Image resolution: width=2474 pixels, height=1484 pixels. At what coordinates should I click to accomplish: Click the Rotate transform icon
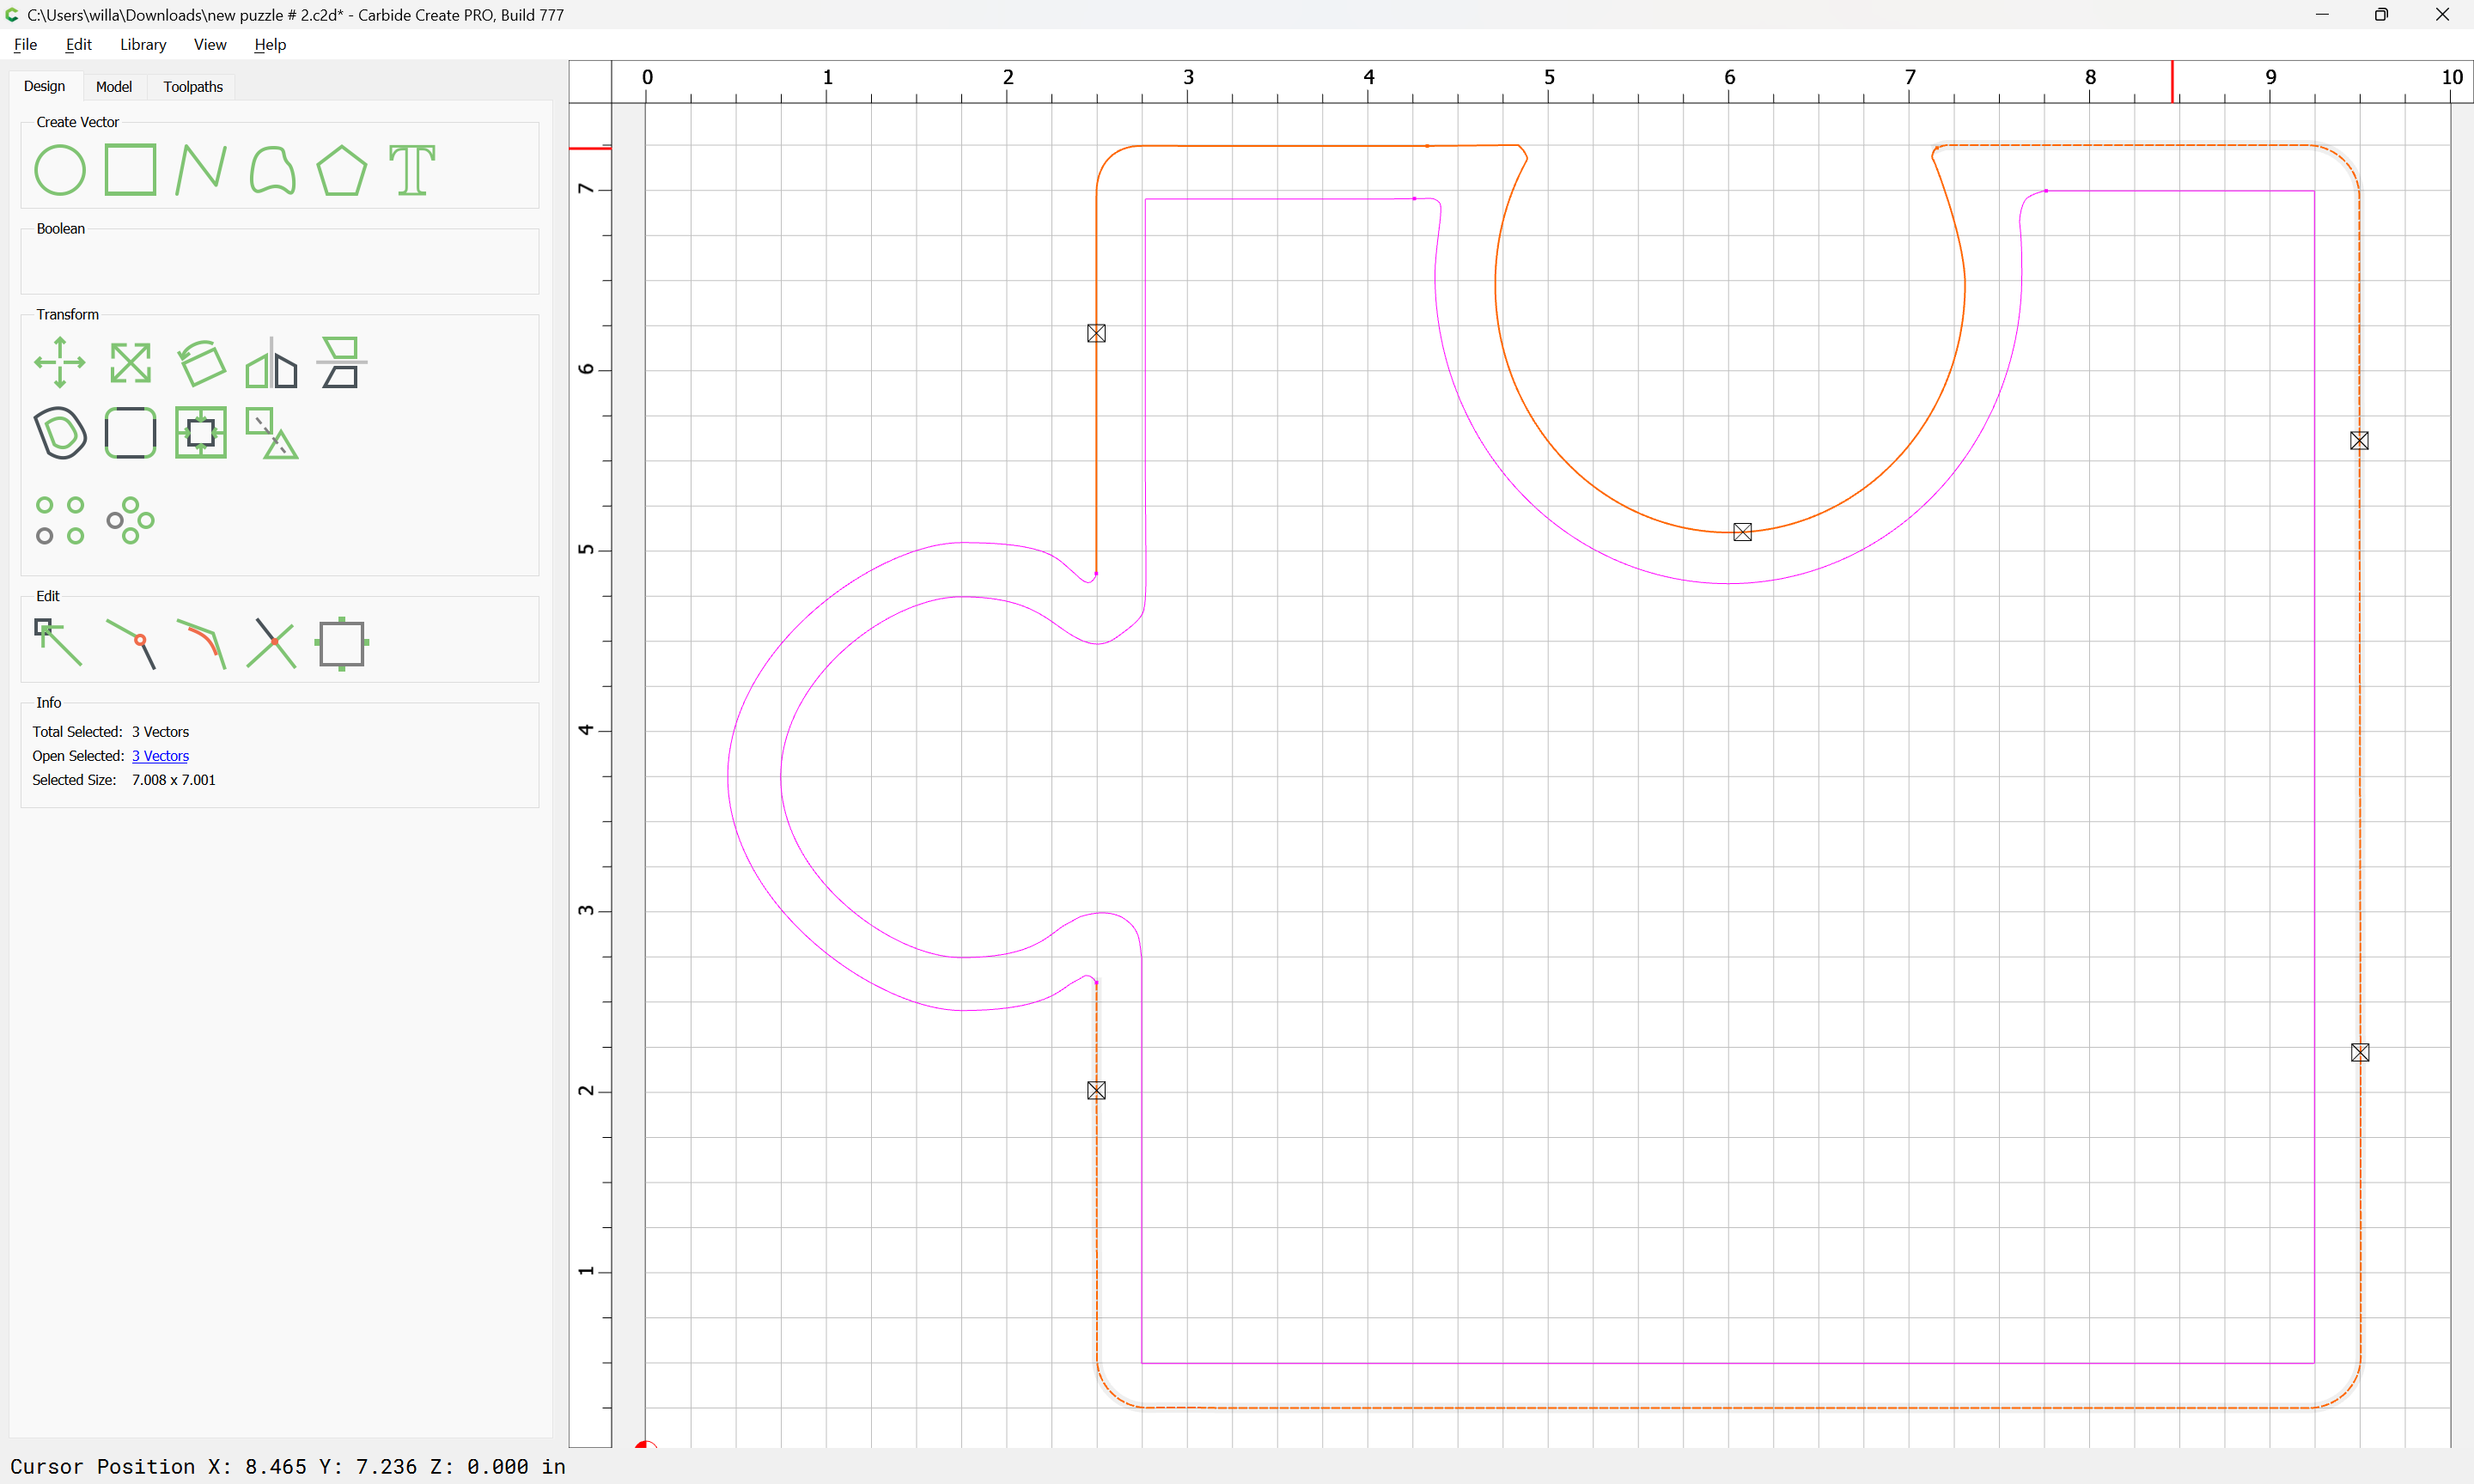click(201, 362)
